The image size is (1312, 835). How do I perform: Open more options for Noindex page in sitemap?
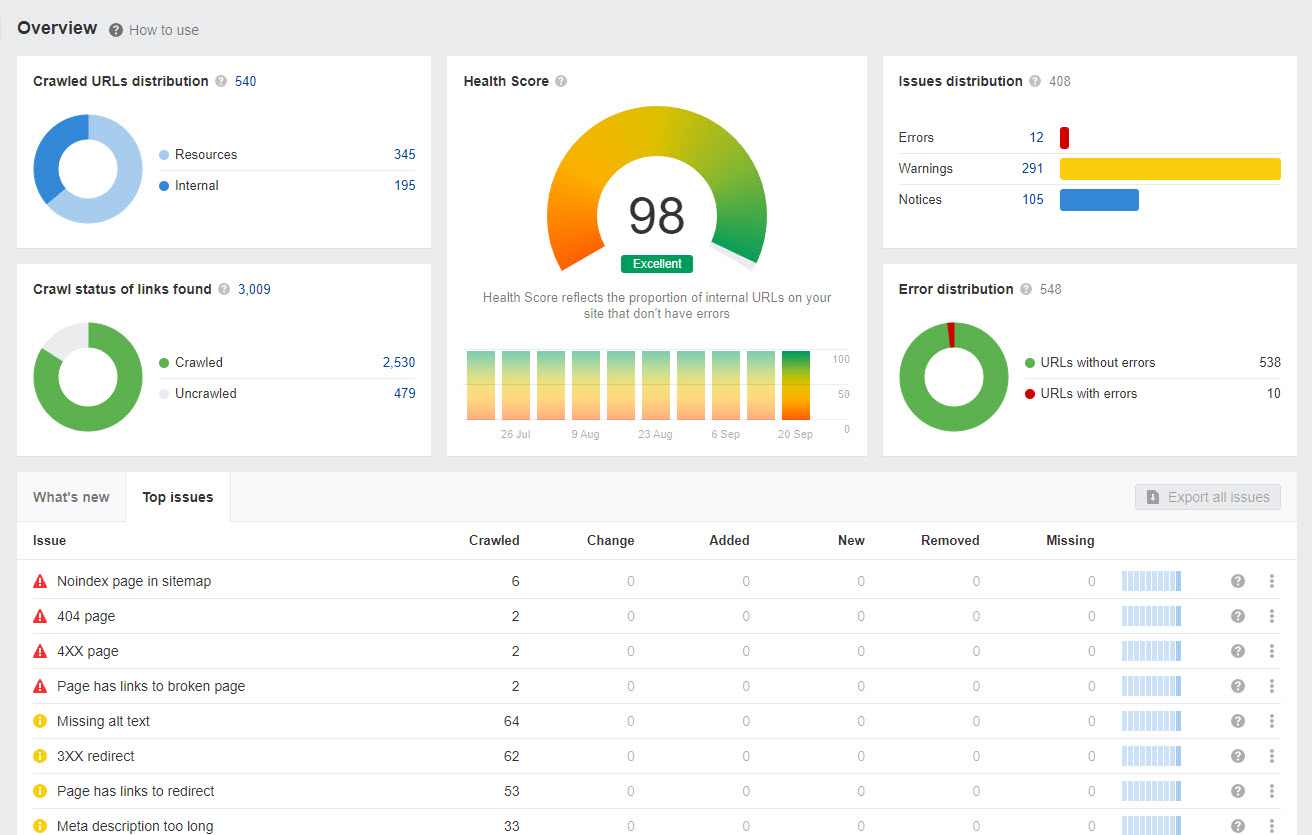pos(1272,581)
